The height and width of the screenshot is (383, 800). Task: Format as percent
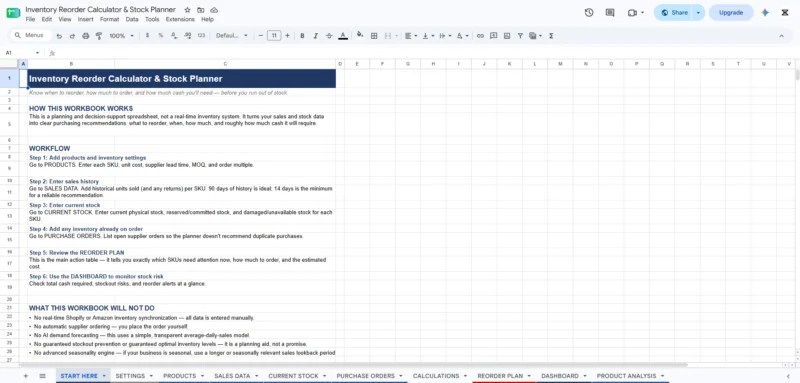(x=161, y=36)
